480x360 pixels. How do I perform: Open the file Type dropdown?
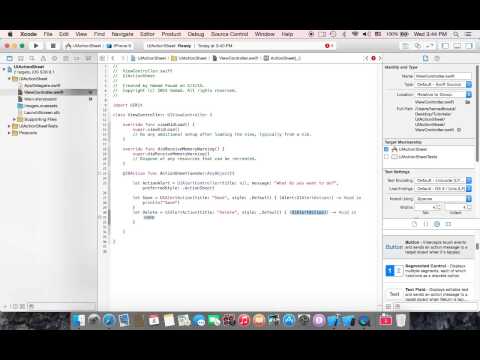[443, 84]
